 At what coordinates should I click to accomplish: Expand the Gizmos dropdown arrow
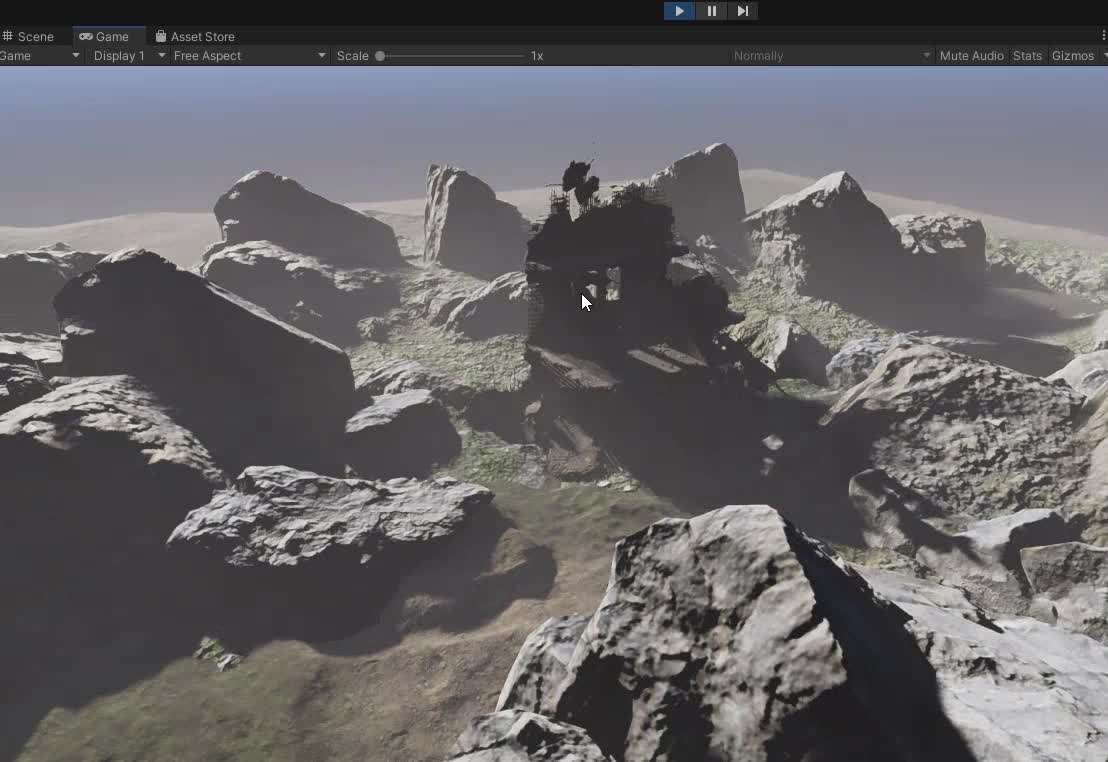click(1104, 56)
